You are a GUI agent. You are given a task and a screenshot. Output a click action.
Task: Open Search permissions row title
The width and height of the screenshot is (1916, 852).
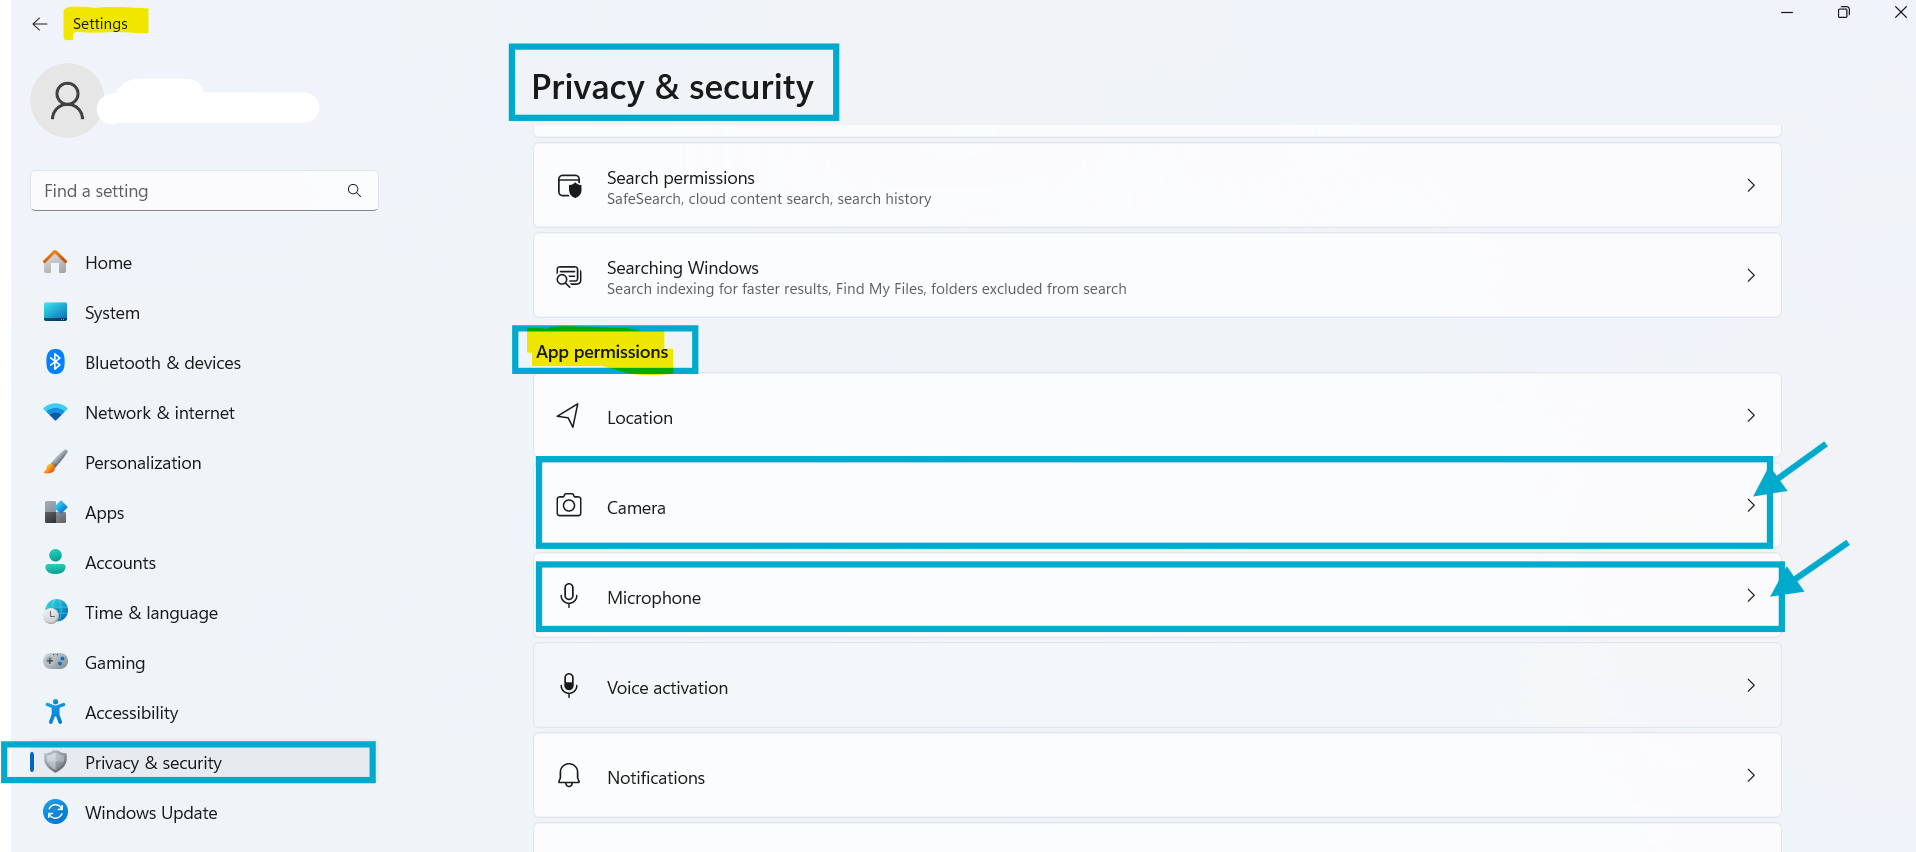[681, 178]
